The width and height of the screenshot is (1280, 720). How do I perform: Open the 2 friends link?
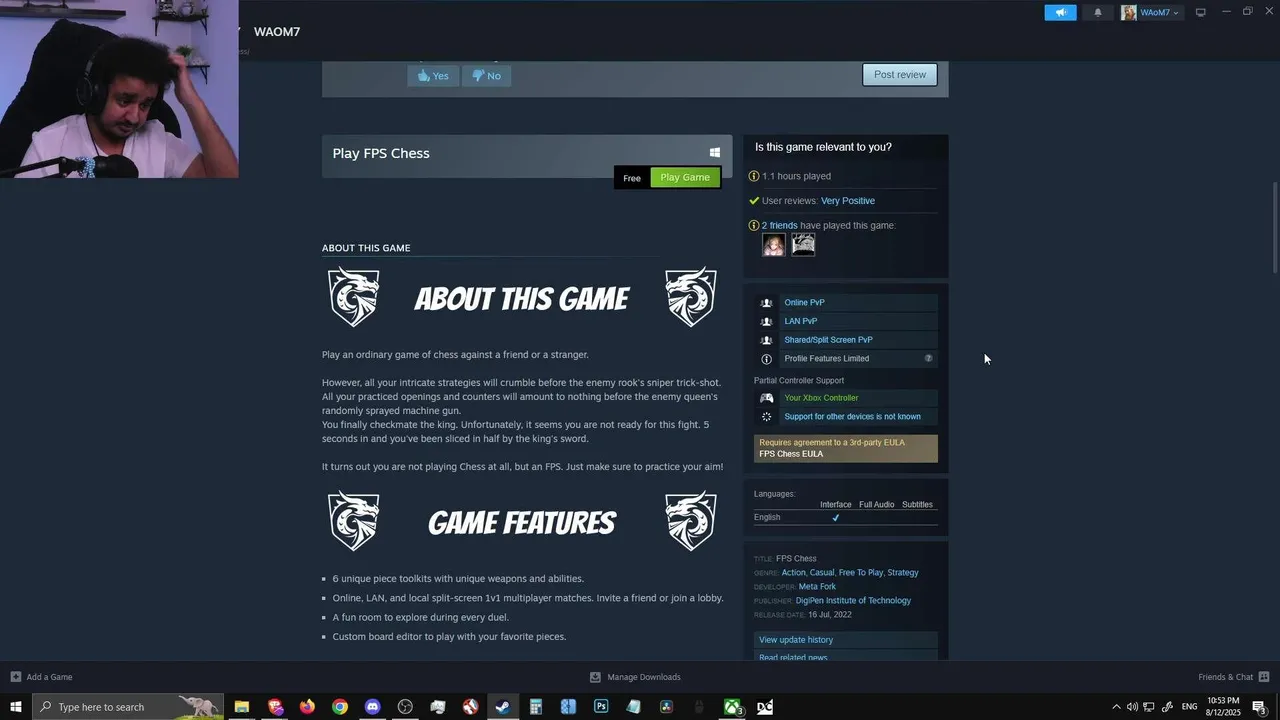pos(780,225)
